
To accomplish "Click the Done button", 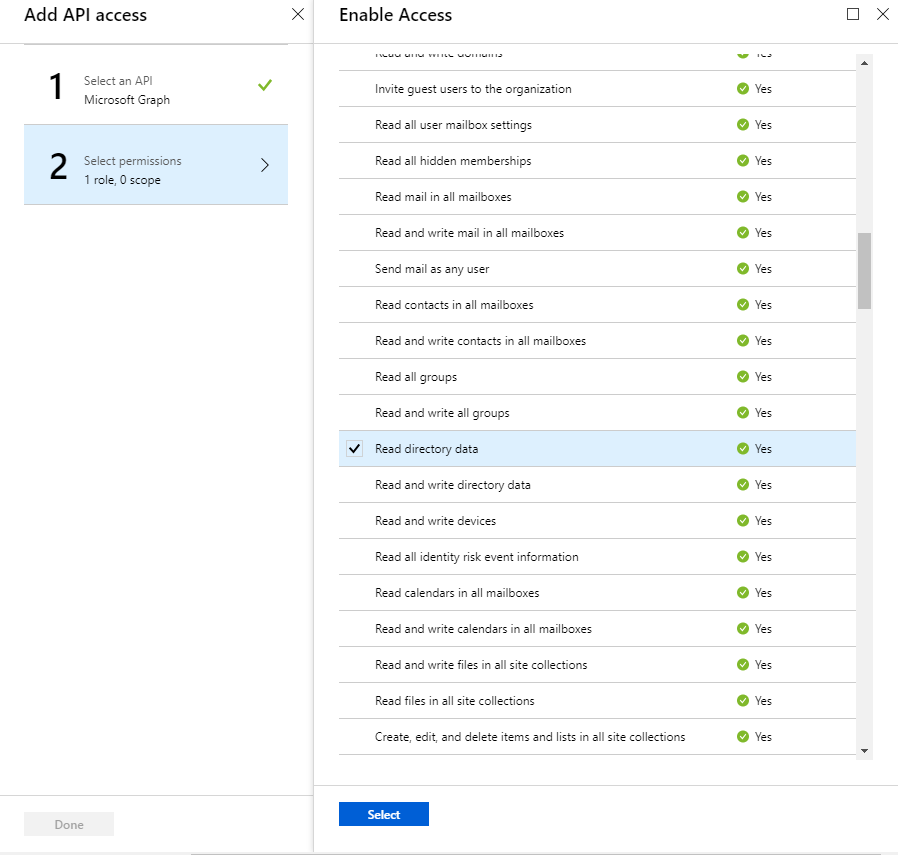I will tap(69, 825).
